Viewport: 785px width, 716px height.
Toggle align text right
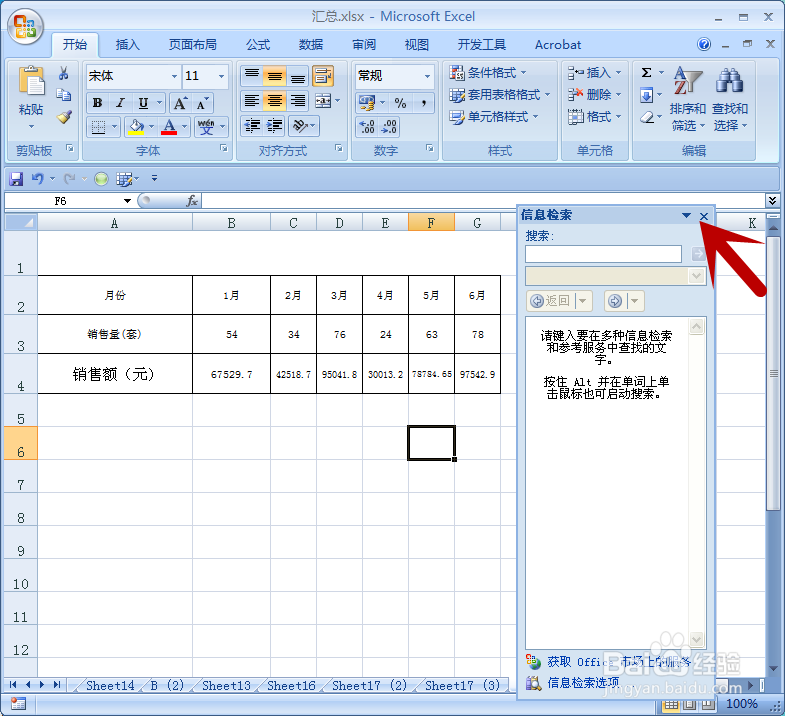point(297,101)
